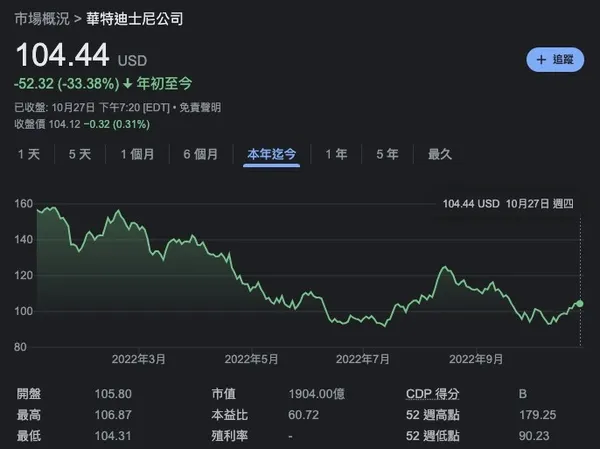The height and width of the screenshot is (449, 600).
Task: Click the CDP 得分 label
Action: coord(432,394)
